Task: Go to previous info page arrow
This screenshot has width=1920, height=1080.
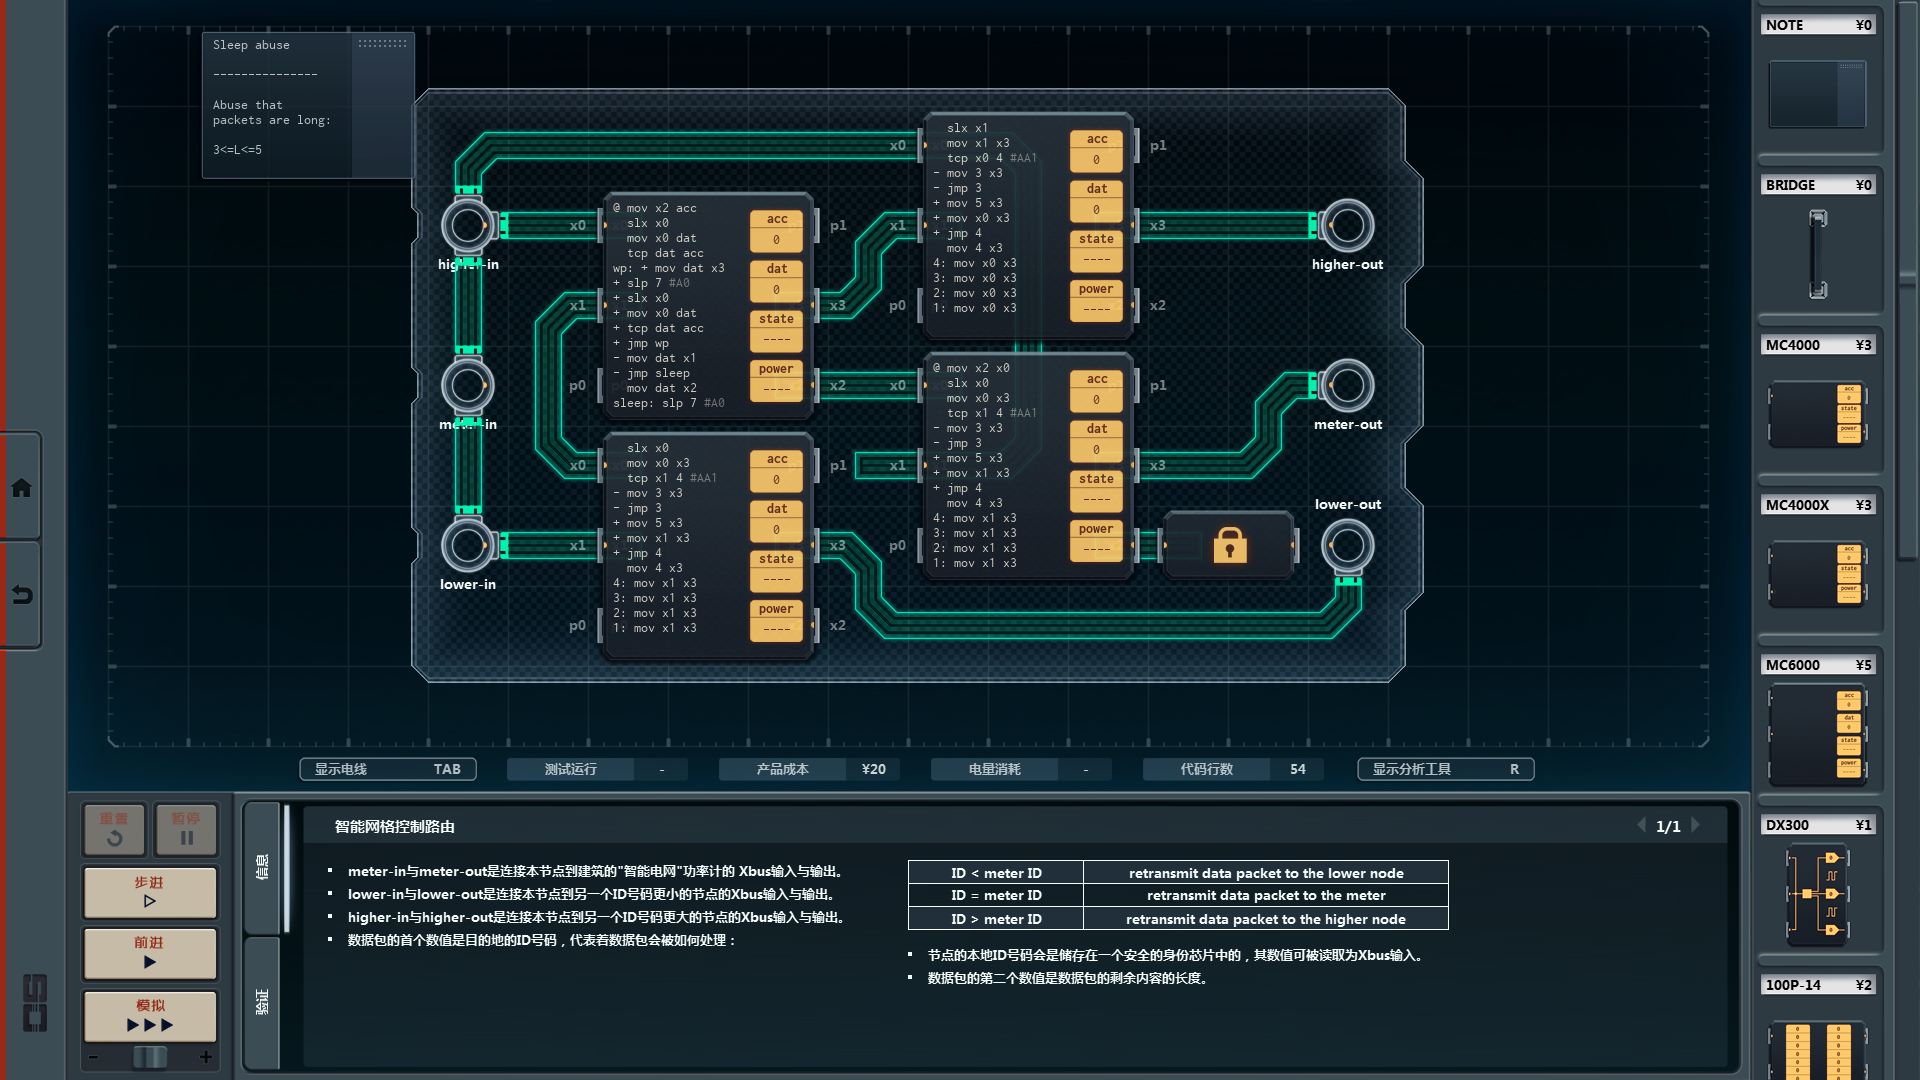Action: pos(1641,825)
